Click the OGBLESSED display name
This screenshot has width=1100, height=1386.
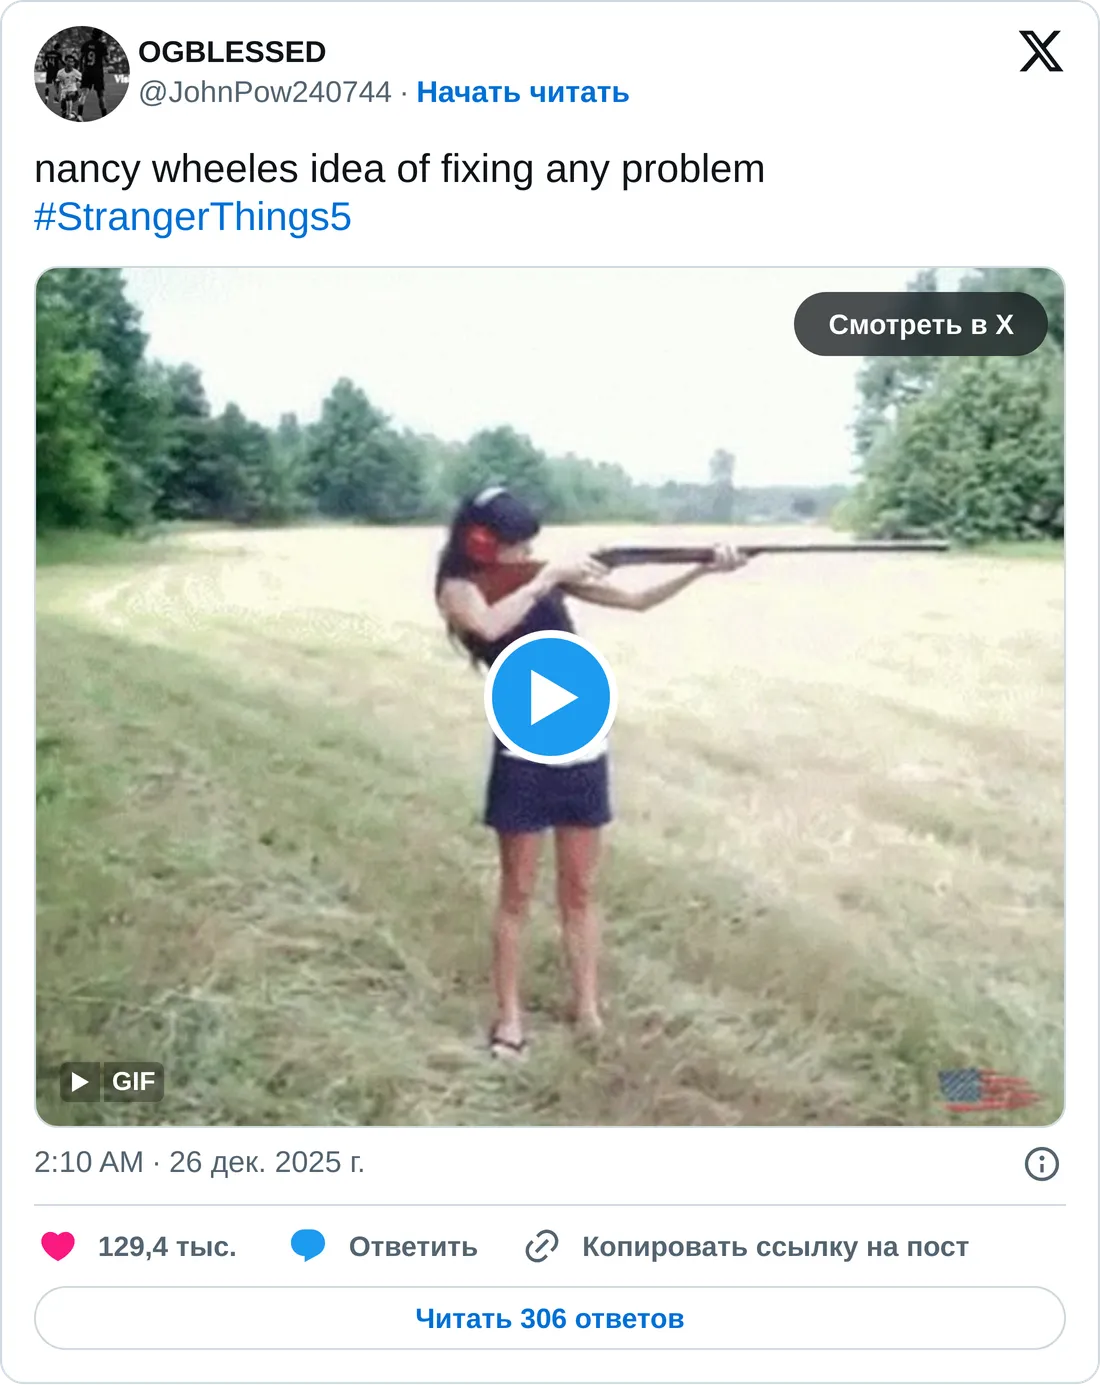point(232,52)
